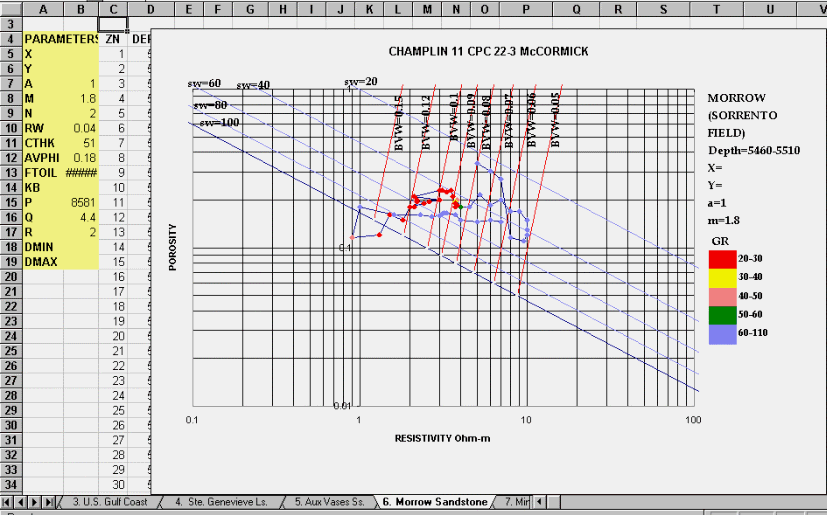Select the yellow 30-40 GR legend swatch
Screen dimensions: 827x515
(x=722, y=277)
